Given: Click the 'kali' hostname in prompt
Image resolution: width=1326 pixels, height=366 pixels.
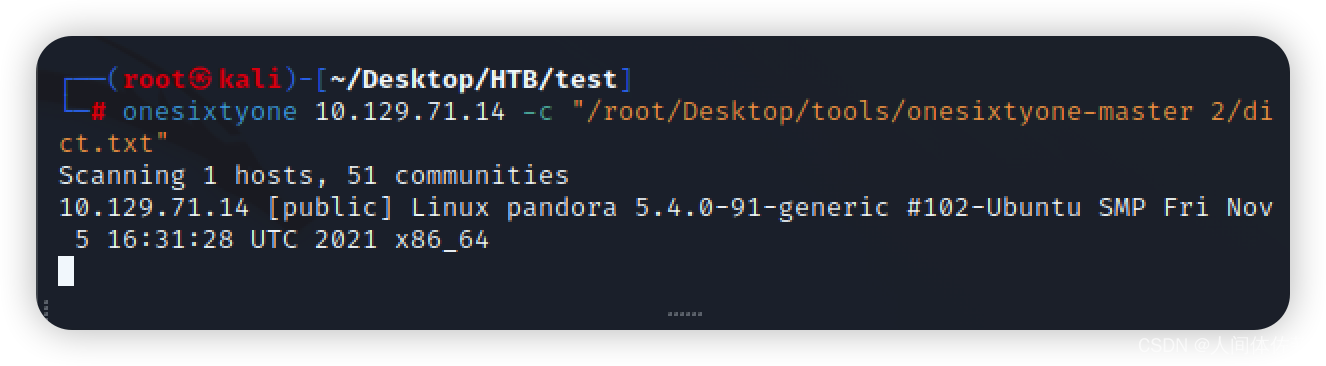Looking at the screenshot, I should (250, 79).
